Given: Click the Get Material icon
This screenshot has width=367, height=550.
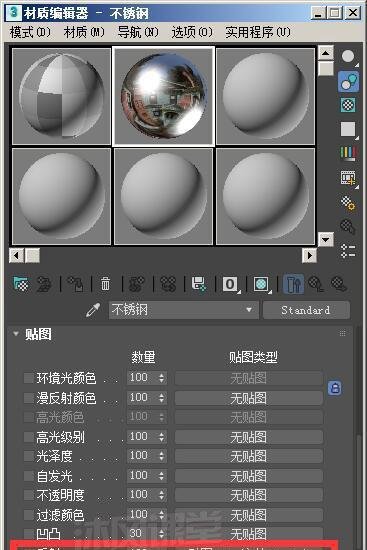Looking at the screenshot, I should [21, 284].
